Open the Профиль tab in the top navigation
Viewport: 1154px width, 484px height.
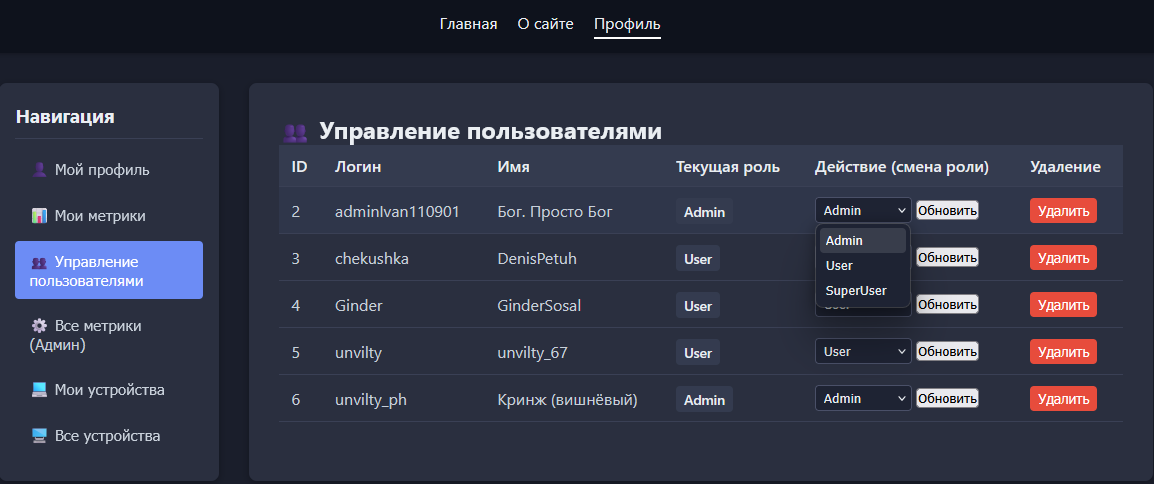click(627, 24)
